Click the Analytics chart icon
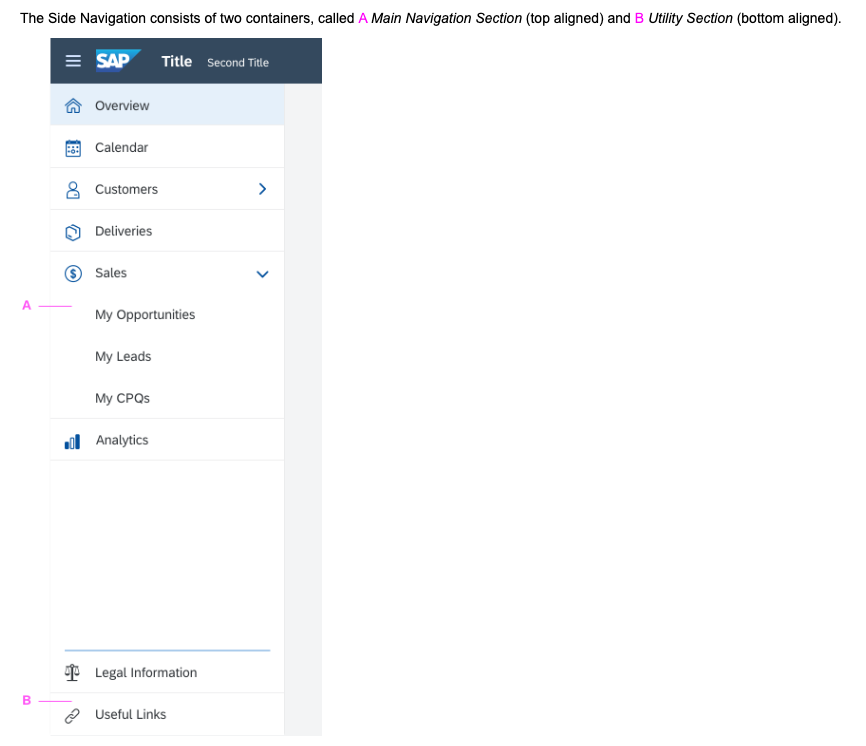 point(72,439)
